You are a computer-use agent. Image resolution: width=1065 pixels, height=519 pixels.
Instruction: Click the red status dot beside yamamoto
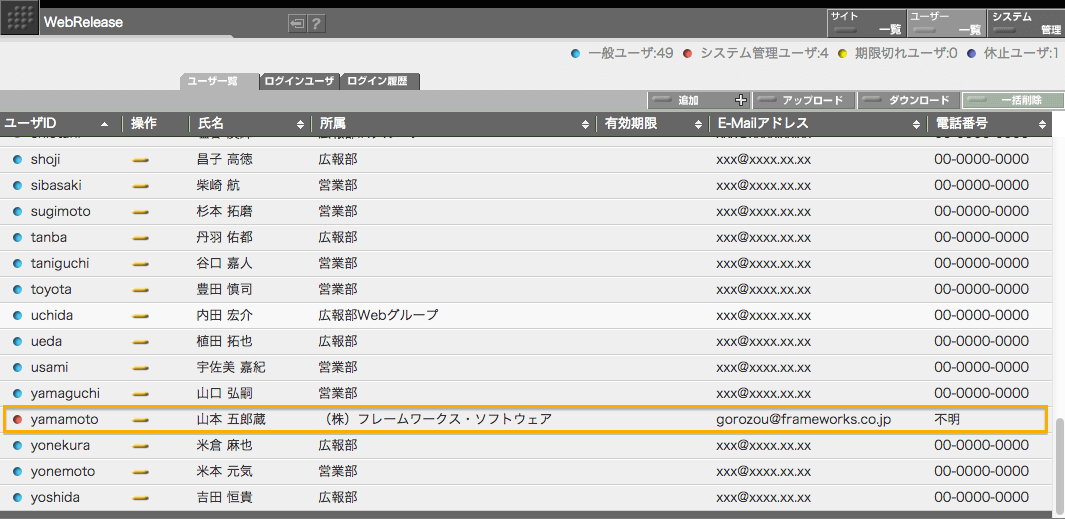[17, 420]
